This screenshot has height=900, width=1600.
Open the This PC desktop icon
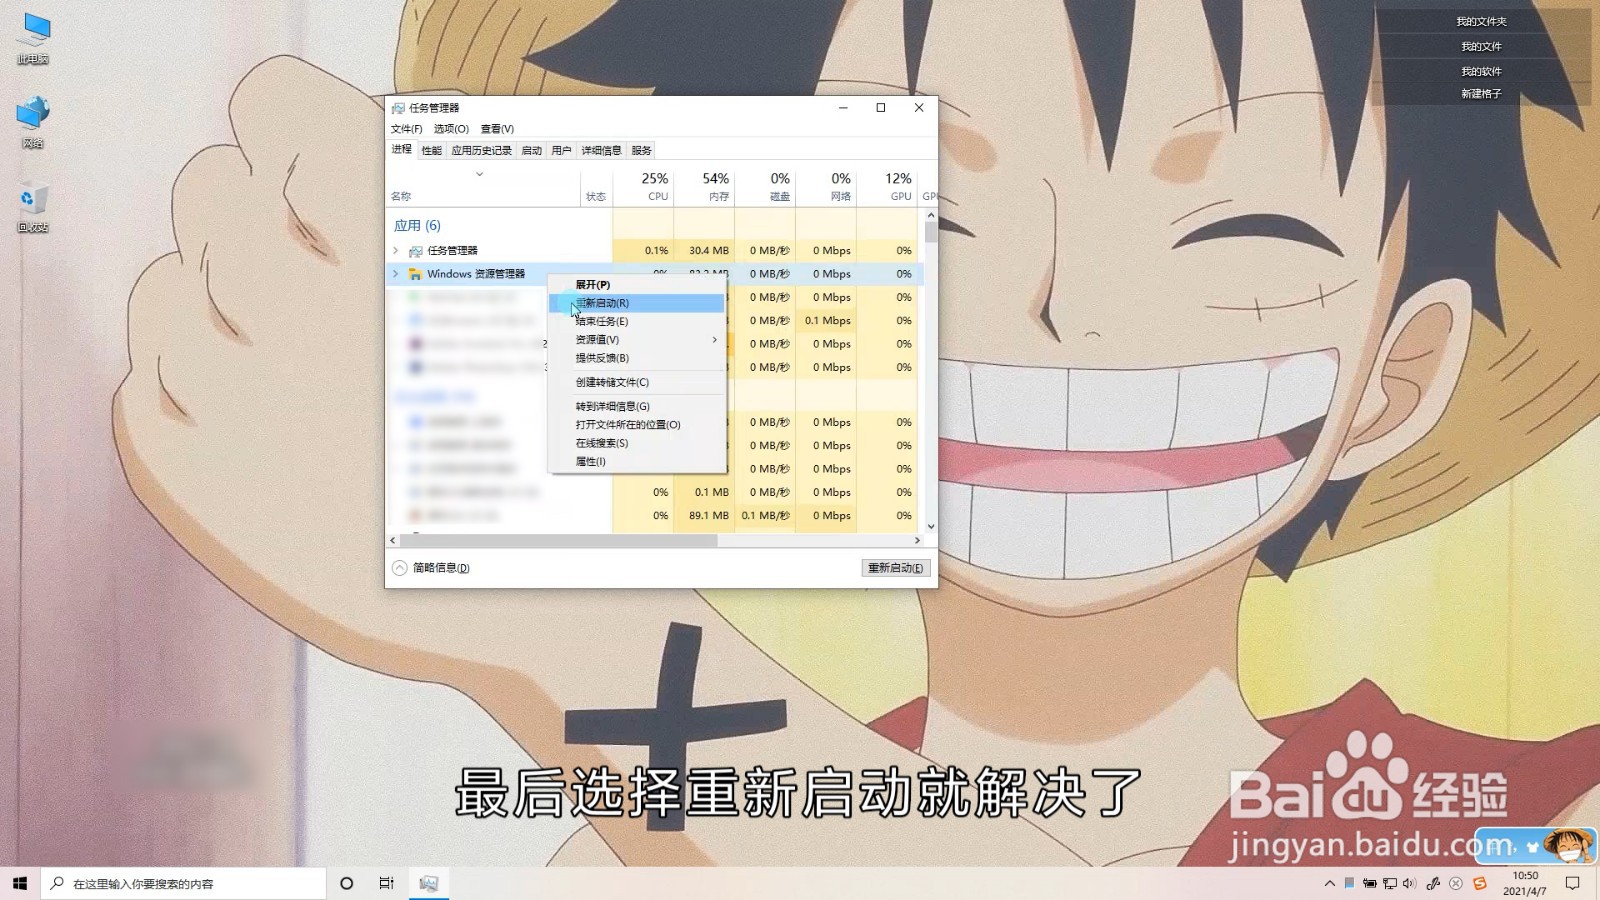[33, 38]
